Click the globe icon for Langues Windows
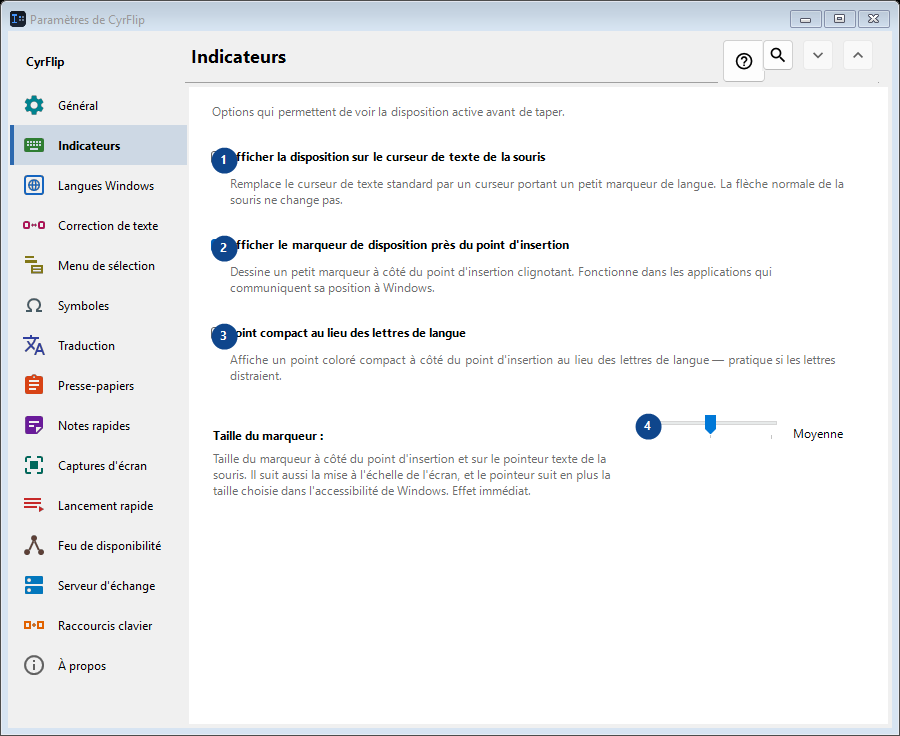Viewport: 900px width, 736px height. point(34,185)
